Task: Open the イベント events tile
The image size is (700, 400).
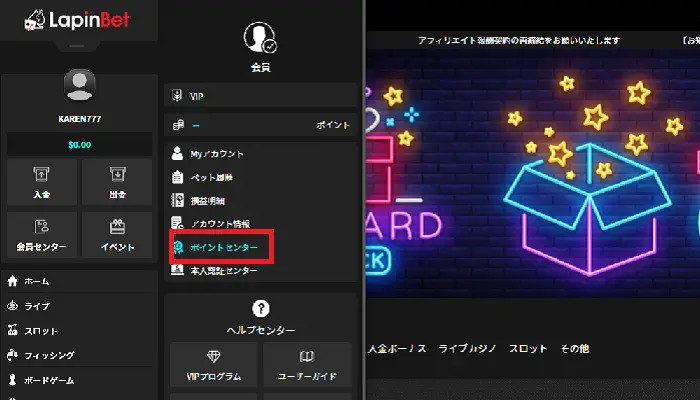Action: tap(117, 234)
